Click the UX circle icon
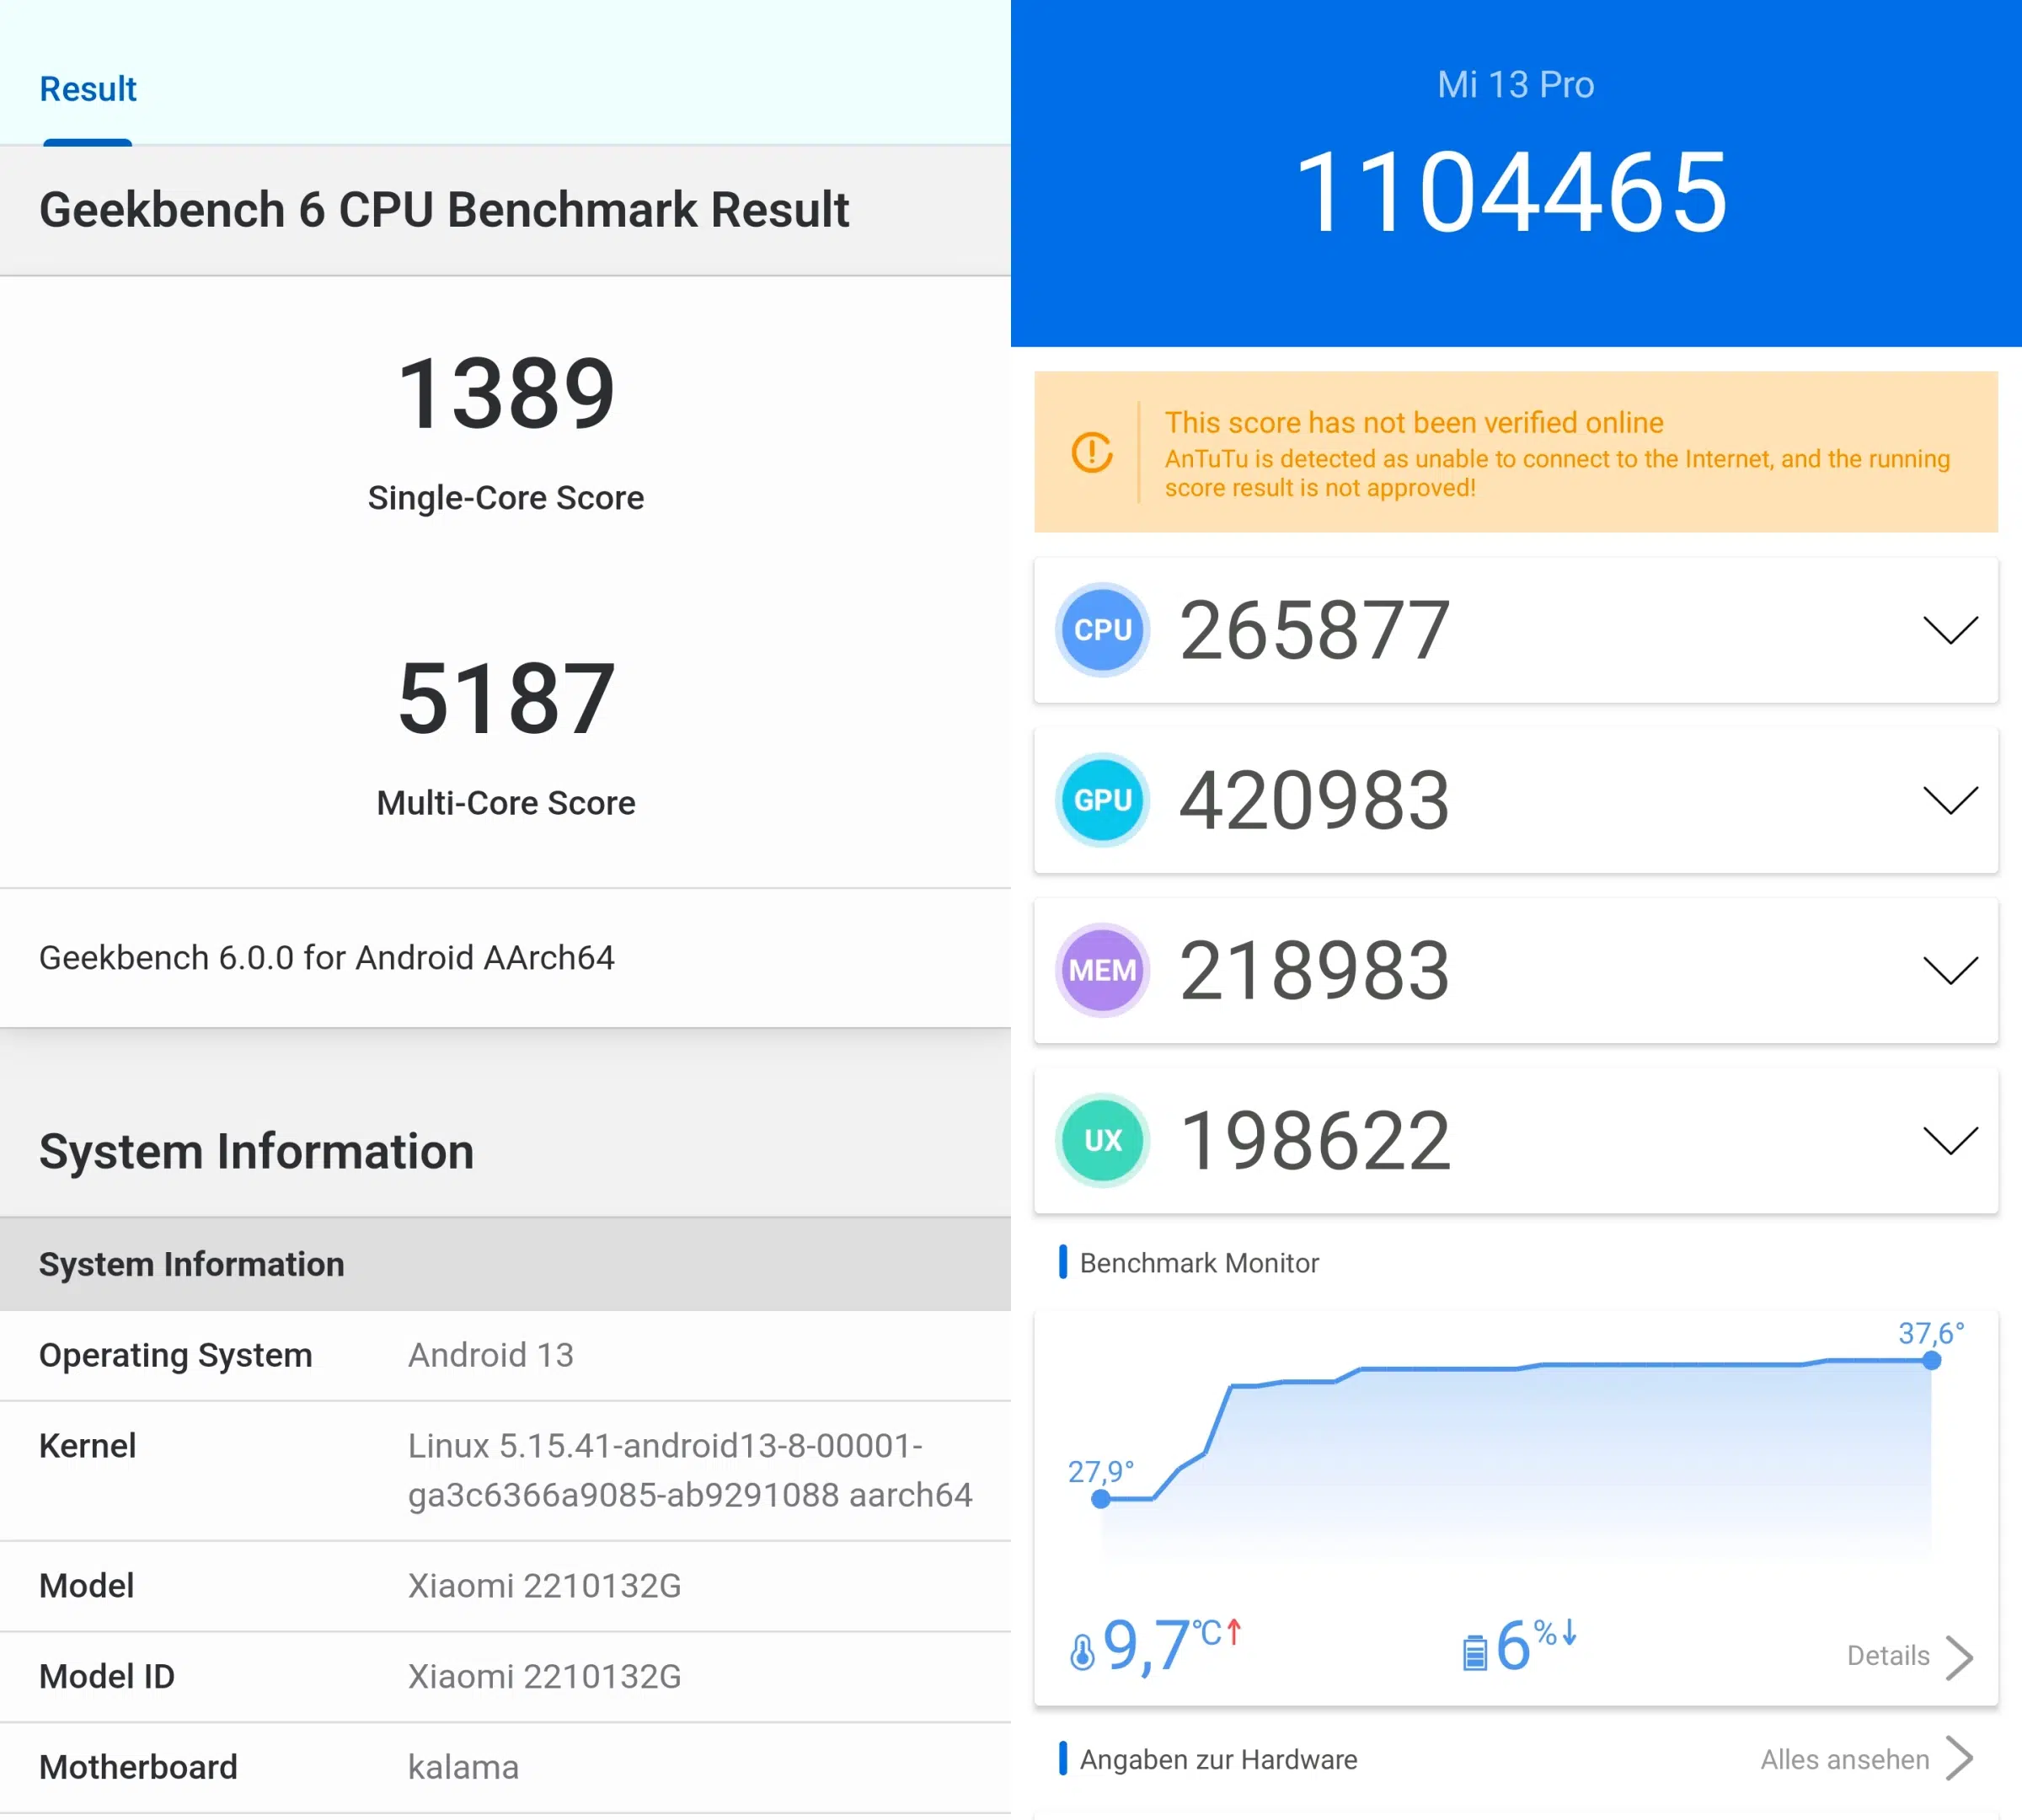Image resolution: width=2022 pixels, height=1820 pixels. (1102, 1140)
